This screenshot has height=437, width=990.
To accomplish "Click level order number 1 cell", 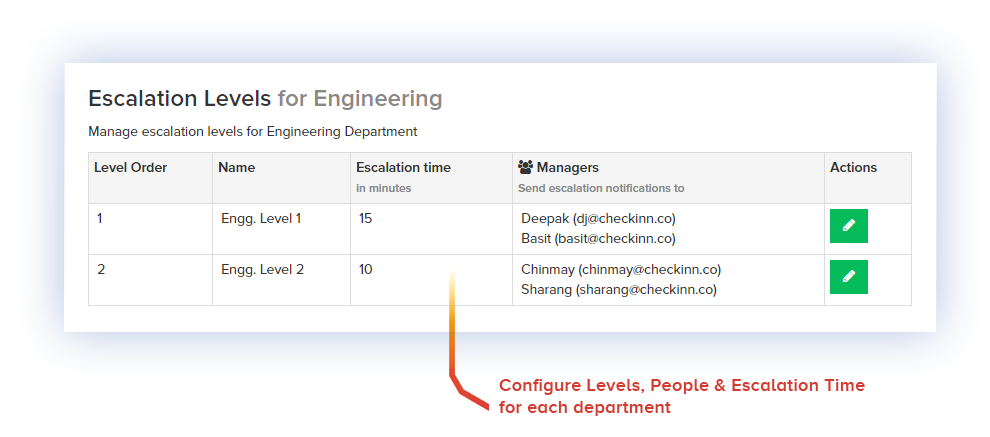I will coord(100,218).
